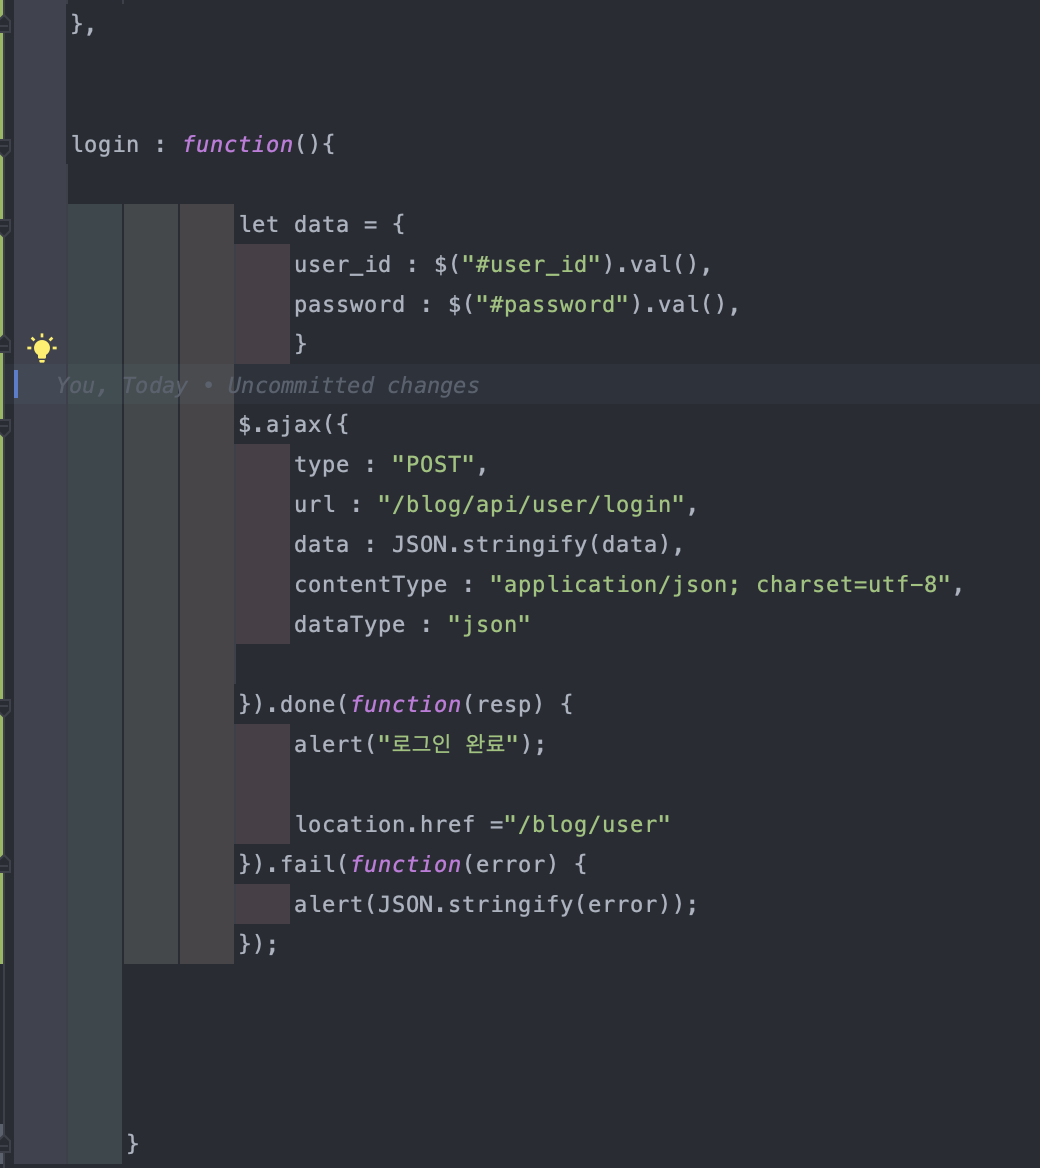Click the 'function' keyword in .done(
This screenshot has height=1168, width=1040.
coord(405,705)
